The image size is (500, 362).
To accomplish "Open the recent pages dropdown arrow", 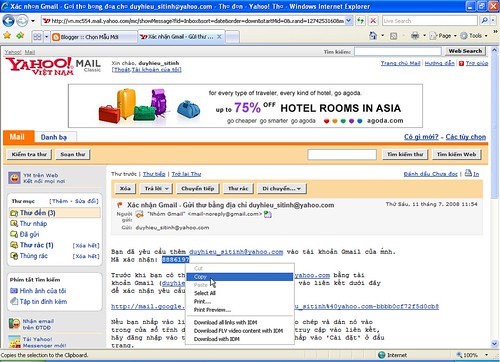I will [x=33, y=21].
